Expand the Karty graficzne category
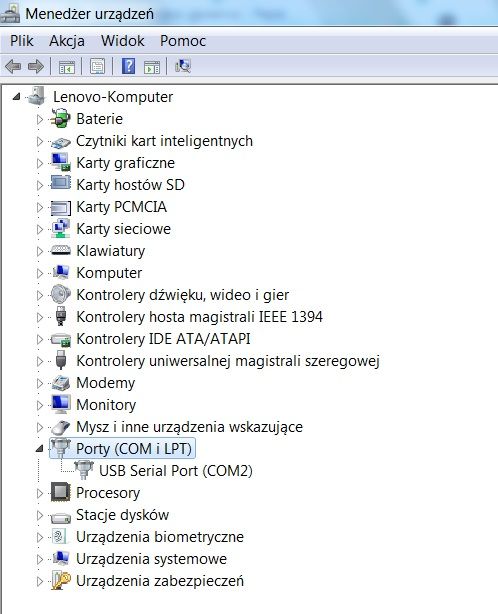The height and width of the screenshot is (614, 498). [x=40, y=163]
